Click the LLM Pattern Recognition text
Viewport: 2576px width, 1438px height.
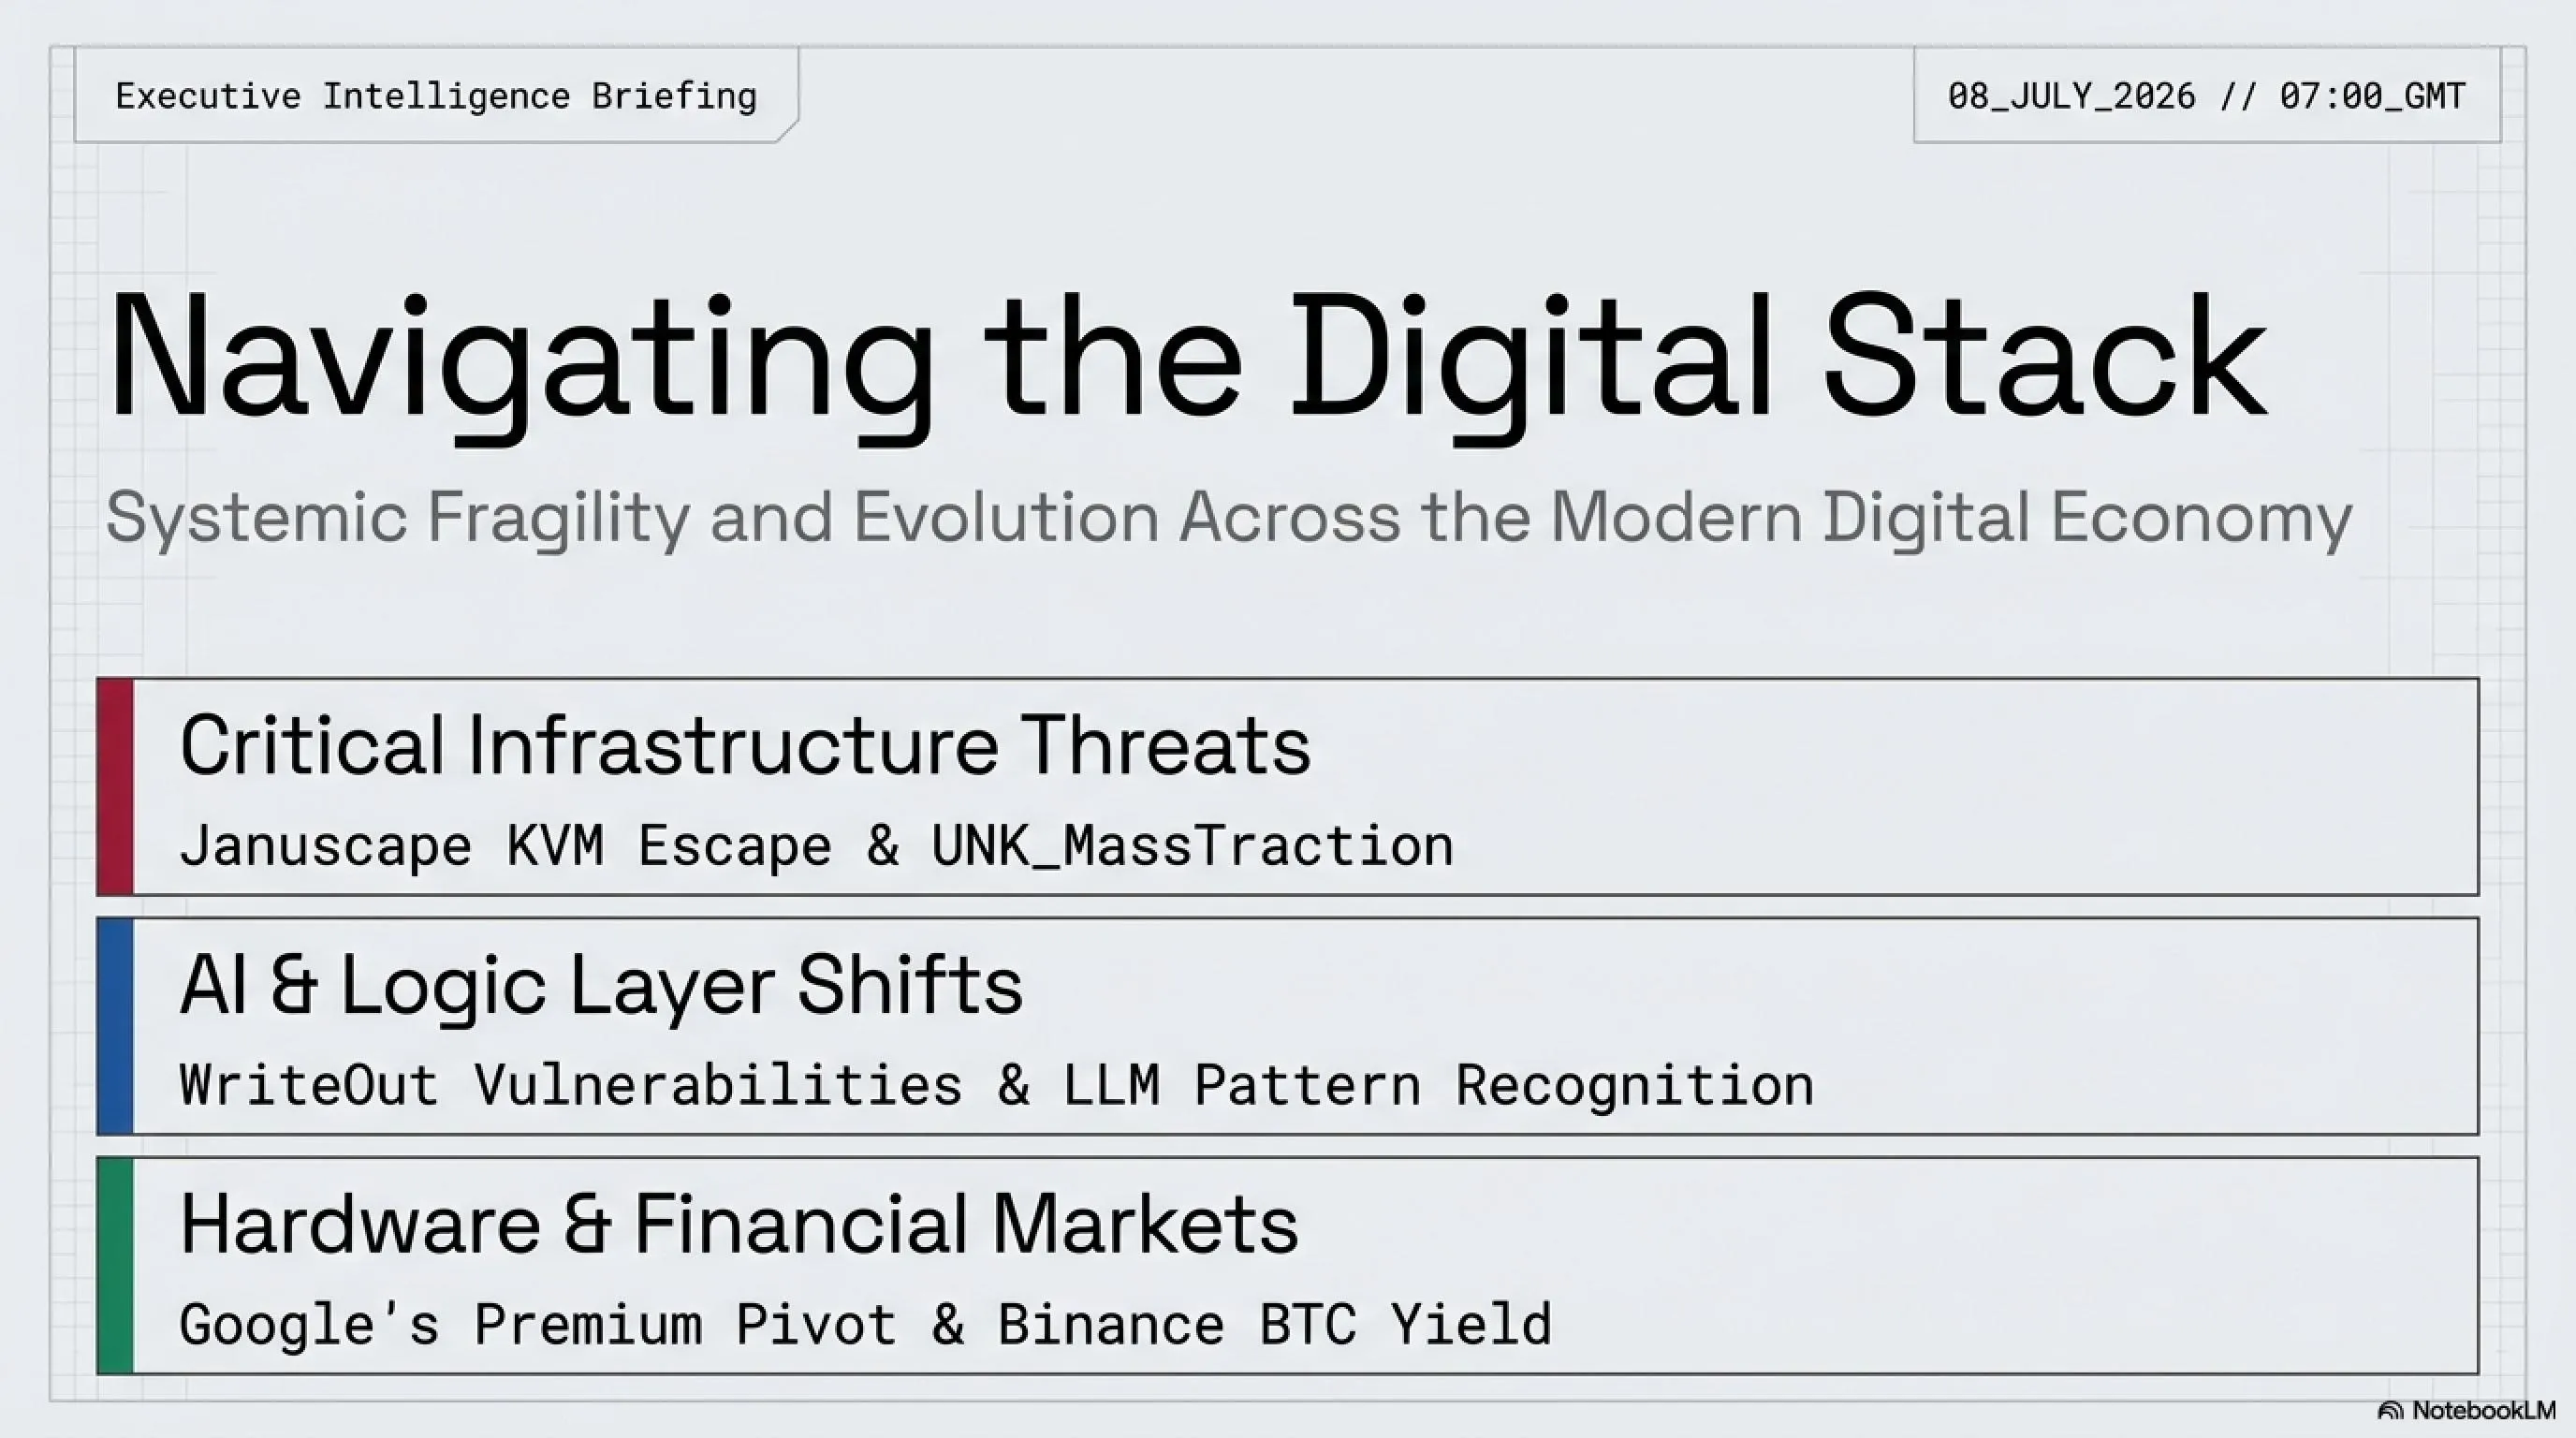[1438, 1085]
